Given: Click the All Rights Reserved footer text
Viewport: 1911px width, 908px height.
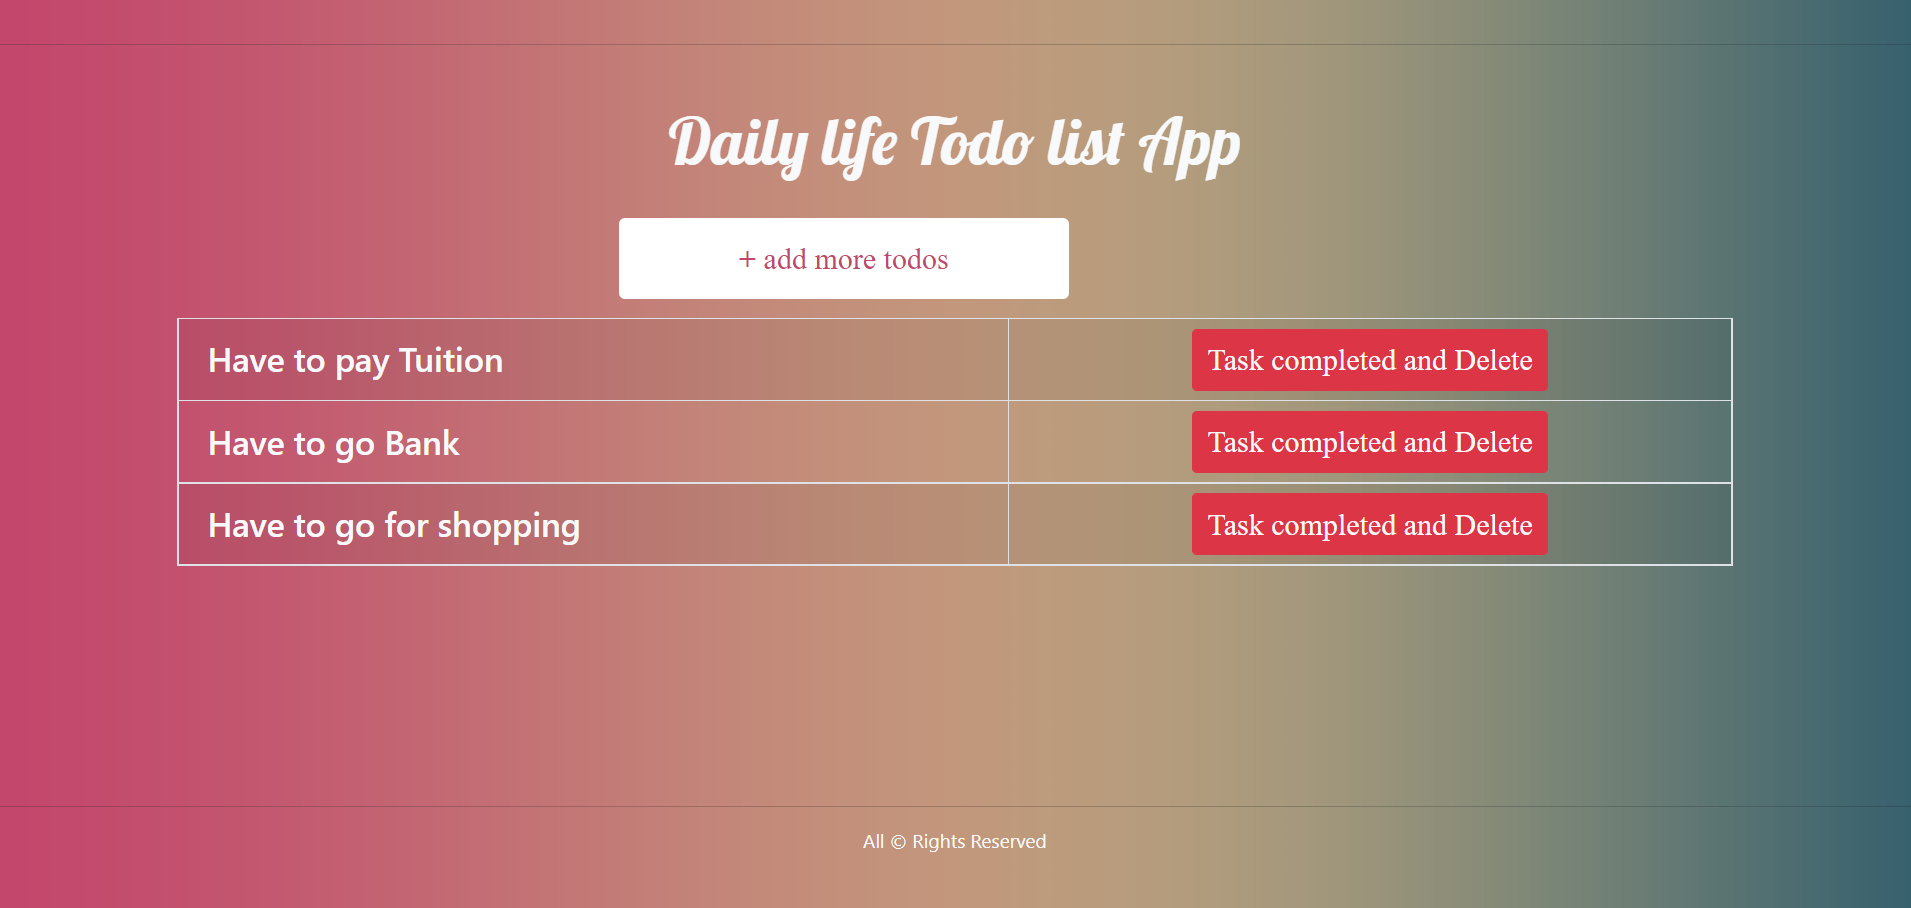Looking at the screenshot, I should [x=954, y=841].
